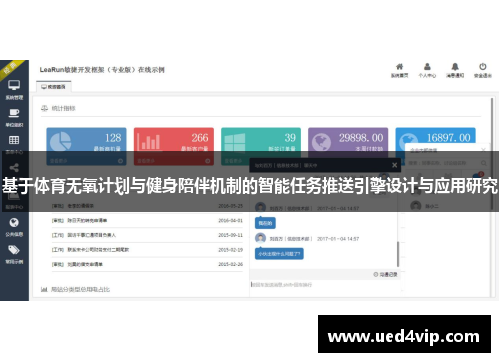Click the bar chart icon on the 266 card
The height and width of the screenshot is (362, 500).
tap(148, 141)
